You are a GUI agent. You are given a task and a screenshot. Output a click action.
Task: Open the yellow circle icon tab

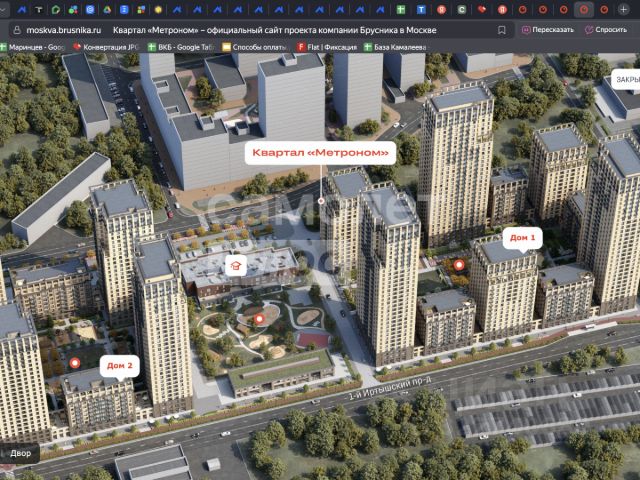click(158, 9)
